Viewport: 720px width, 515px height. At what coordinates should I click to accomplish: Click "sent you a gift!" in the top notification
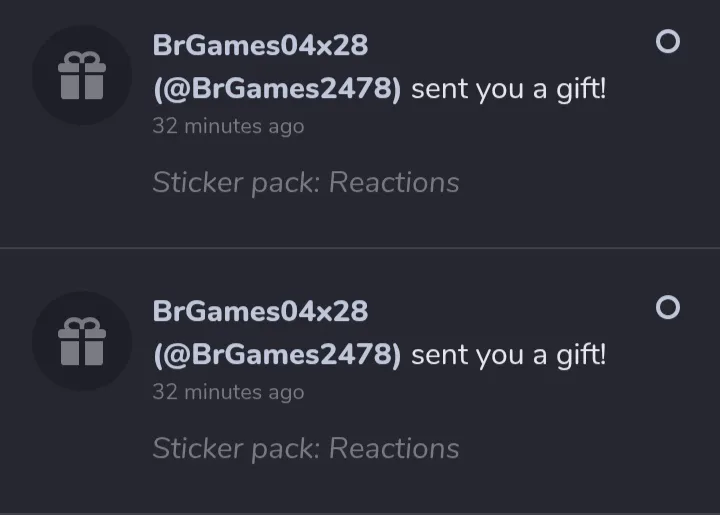point(508,89)
